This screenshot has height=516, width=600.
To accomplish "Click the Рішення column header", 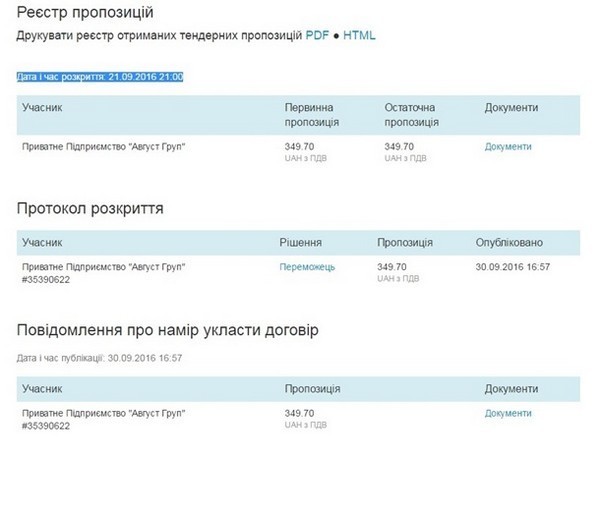I will pyautogui.click(x=300, y=243).
